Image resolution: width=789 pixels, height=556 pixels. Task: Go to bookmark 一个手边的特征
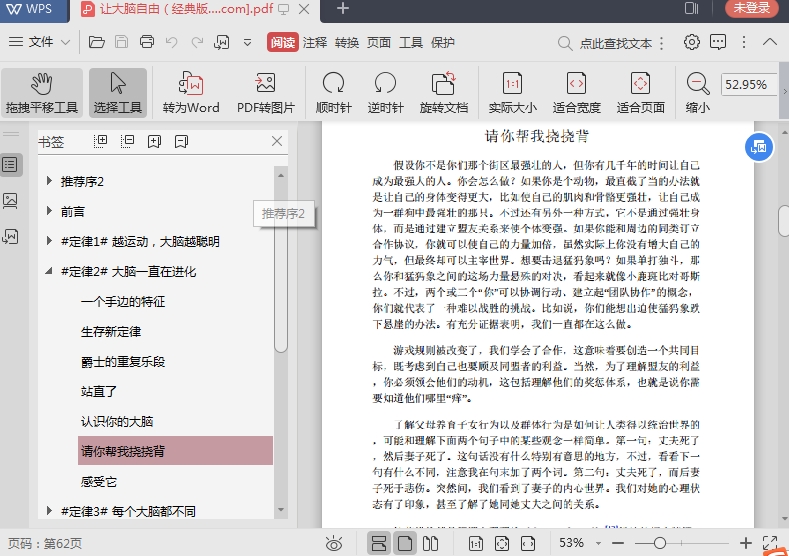point(123,301)
